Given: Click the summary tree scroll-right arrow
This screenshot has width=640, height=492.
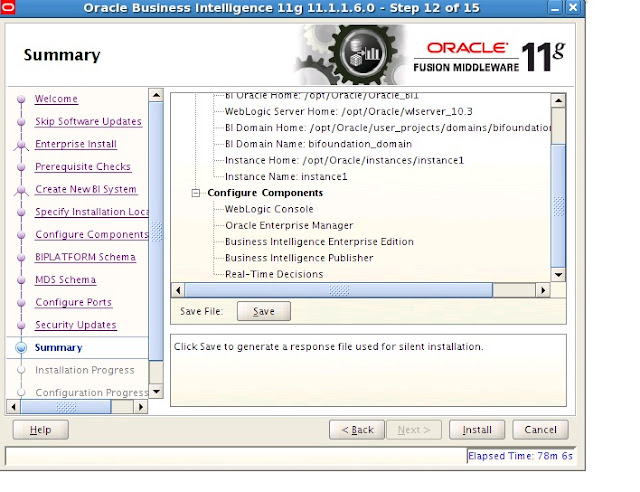Looking at the screenshot, I should click(x=543, y=290).
